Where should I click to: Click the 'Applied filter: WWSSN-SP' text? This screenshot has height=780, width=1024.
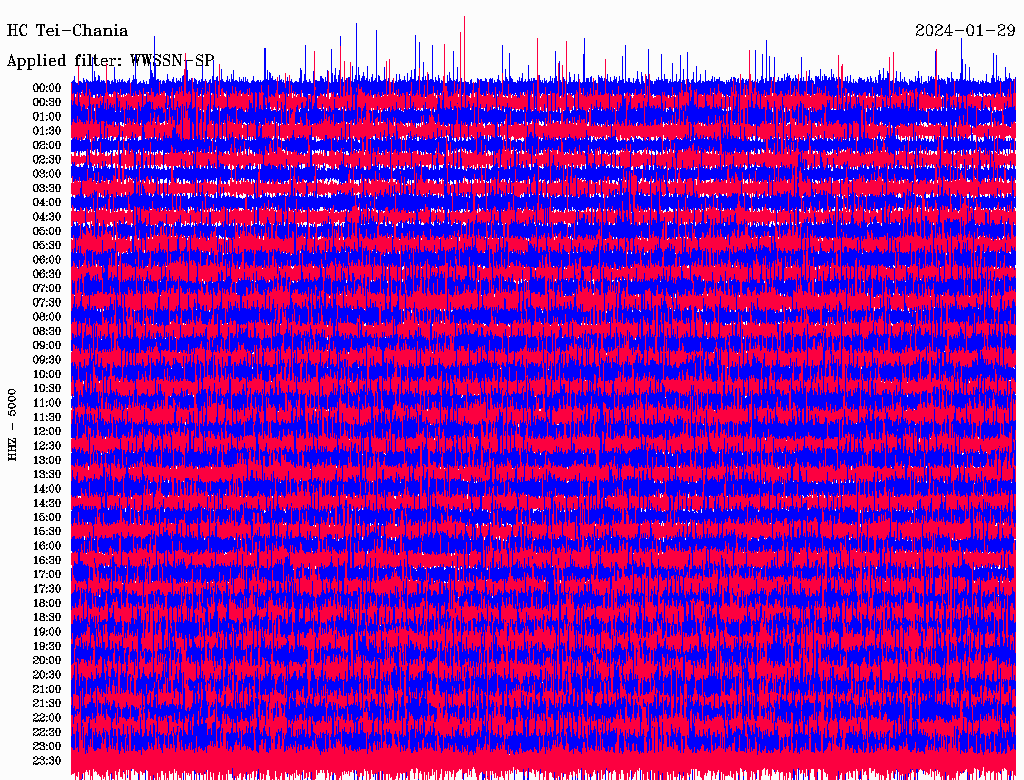tap(110, 61)
